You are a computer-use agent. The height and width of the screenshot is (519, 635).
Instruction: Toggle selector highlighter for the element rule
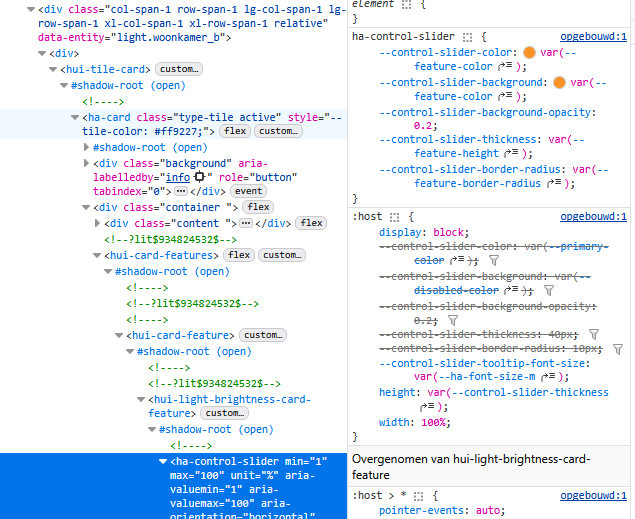[406, 4]
